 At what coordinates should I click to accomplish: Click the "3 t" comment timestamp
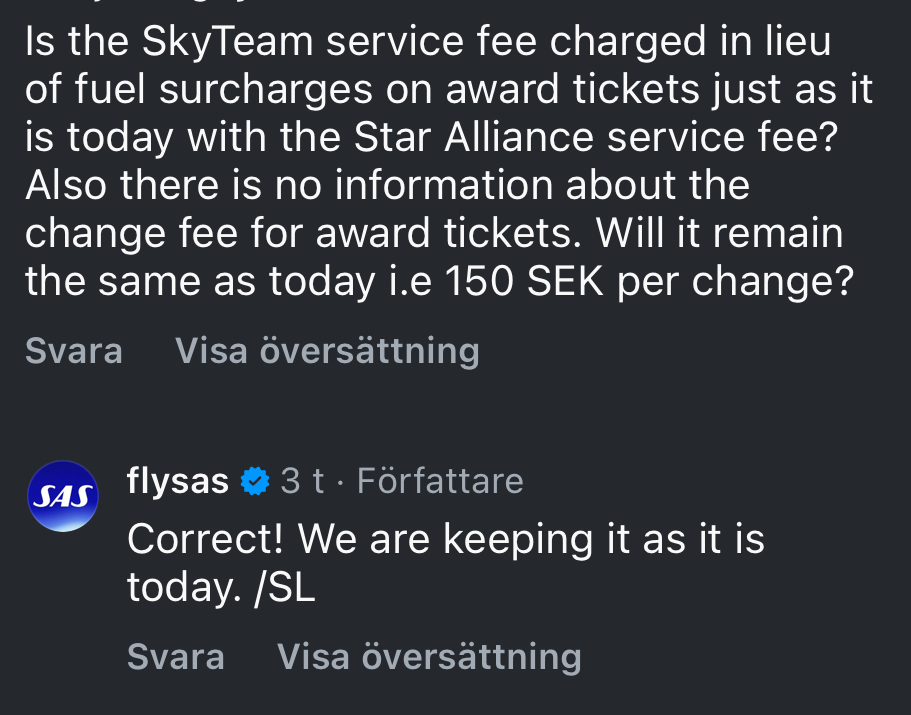point(303,481)
